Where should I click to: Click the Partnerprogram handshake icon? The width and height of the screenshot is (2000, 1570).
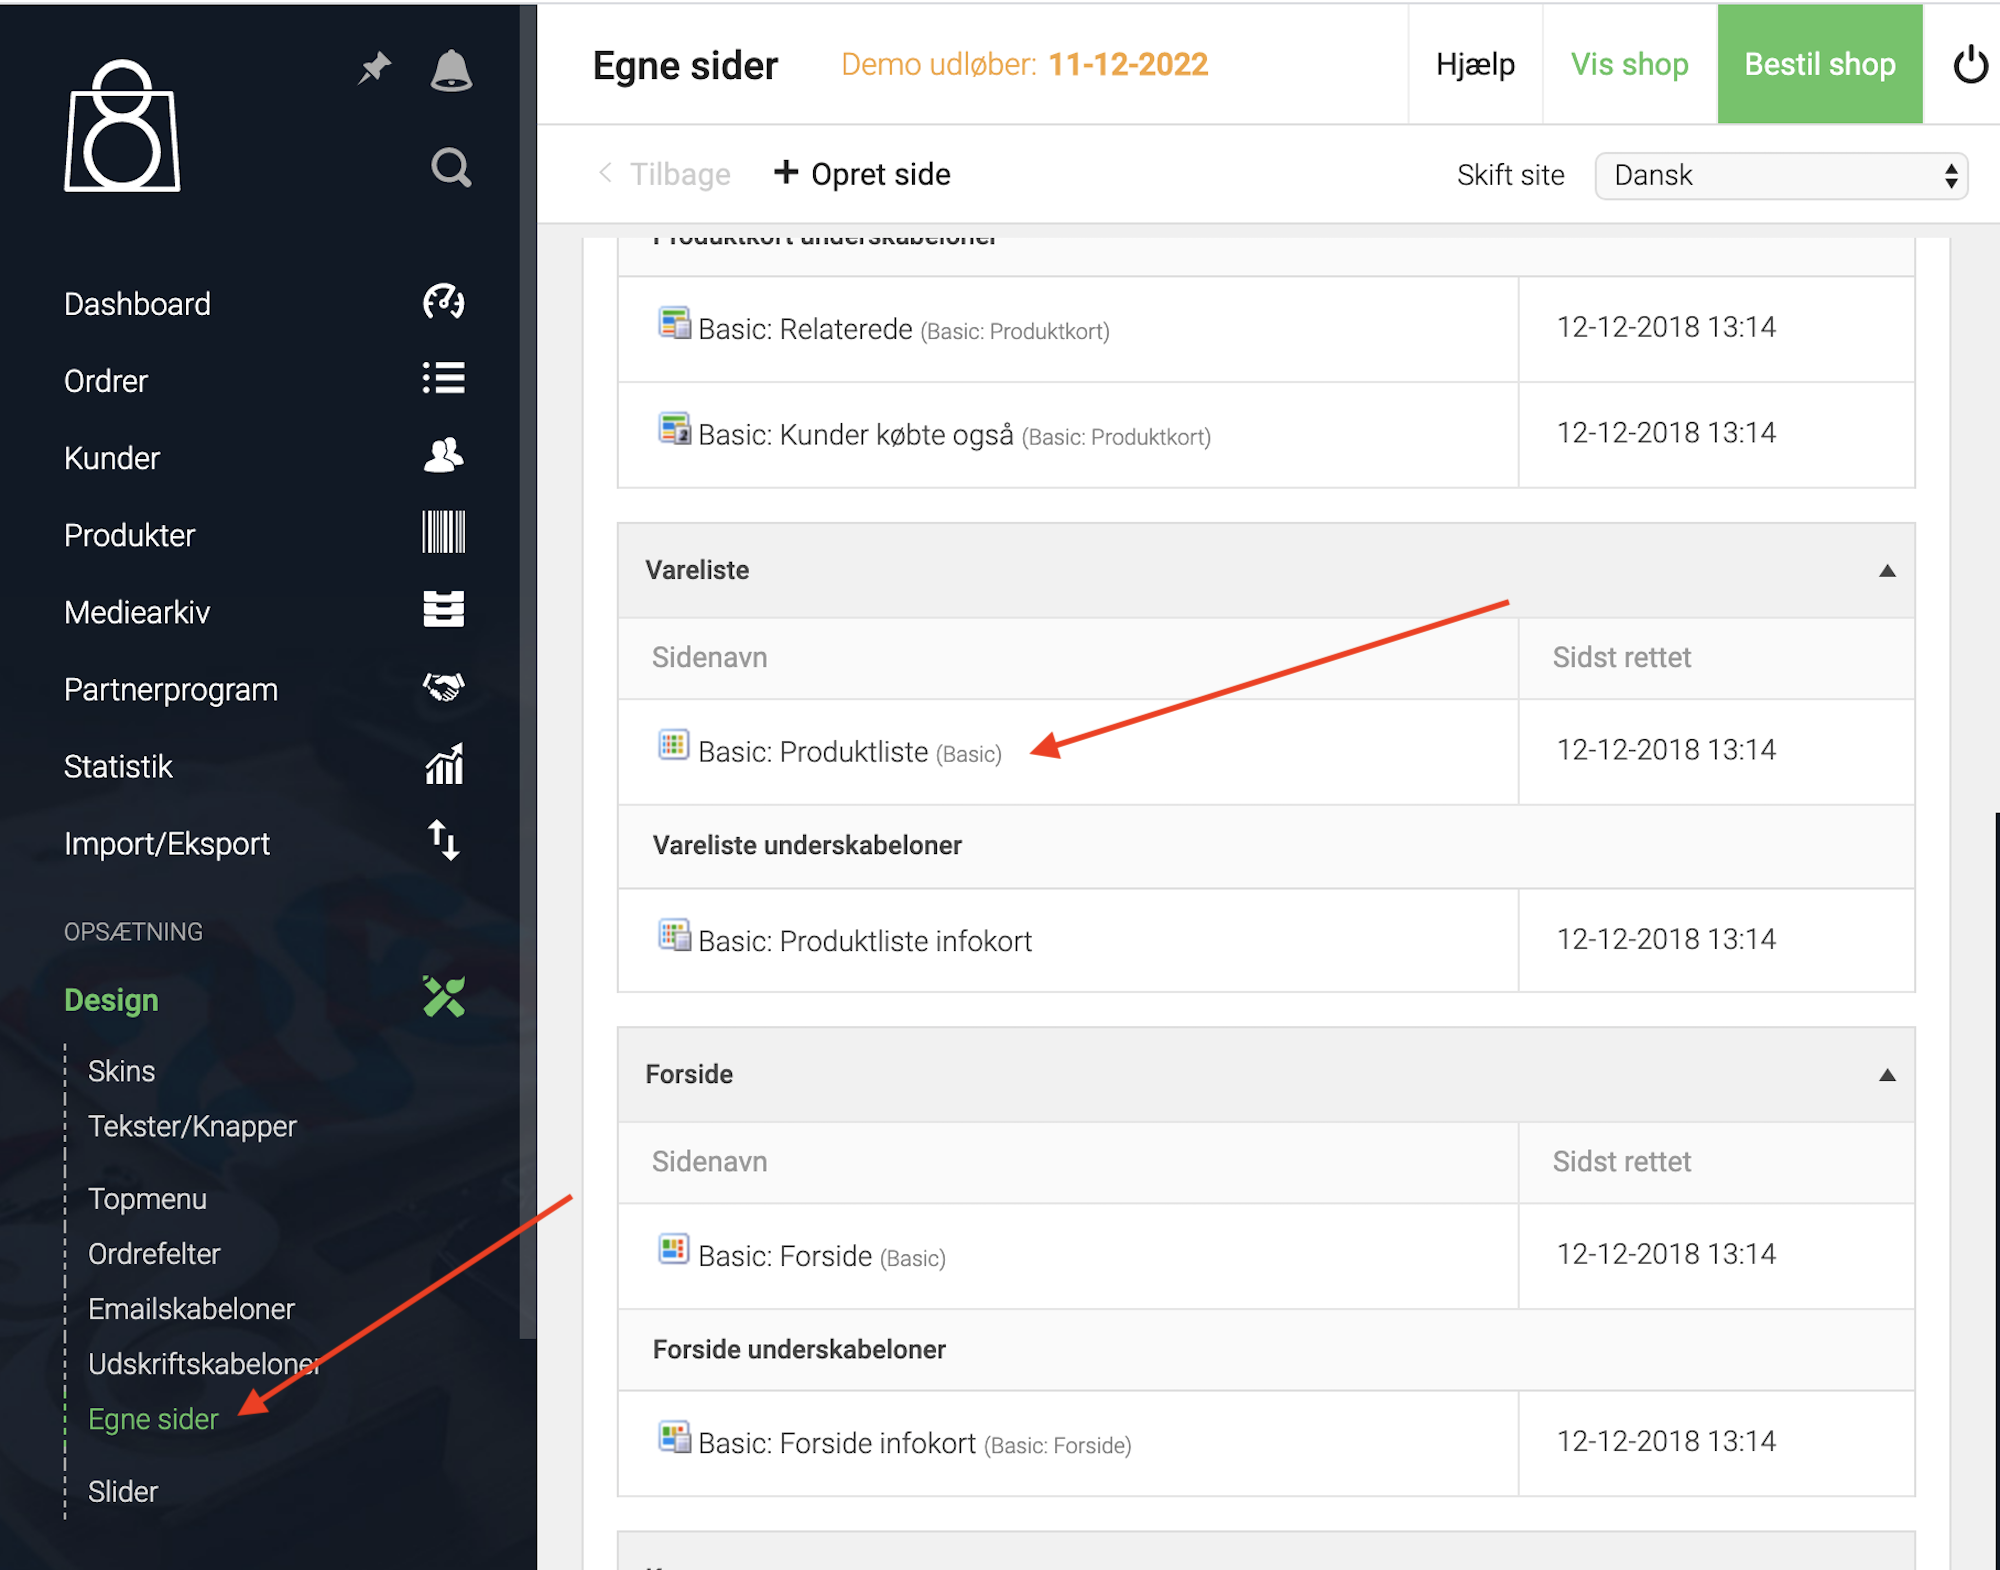click(x=443, y=687)
